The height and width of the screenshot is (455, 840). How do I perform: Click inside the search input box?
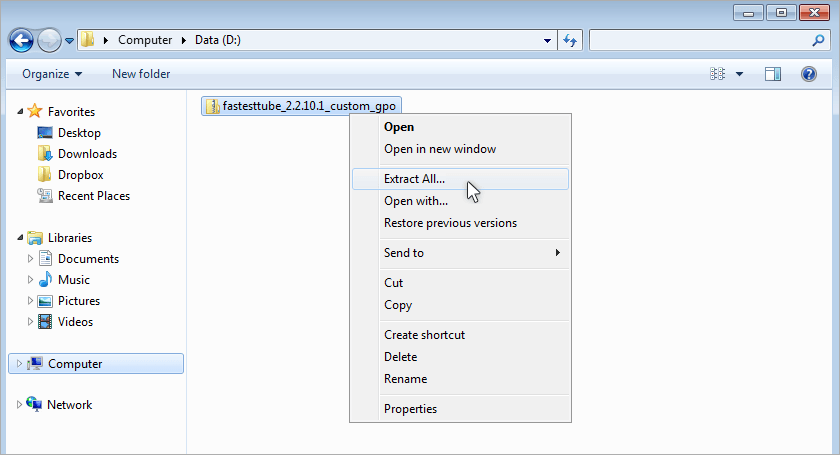(698, 40)
